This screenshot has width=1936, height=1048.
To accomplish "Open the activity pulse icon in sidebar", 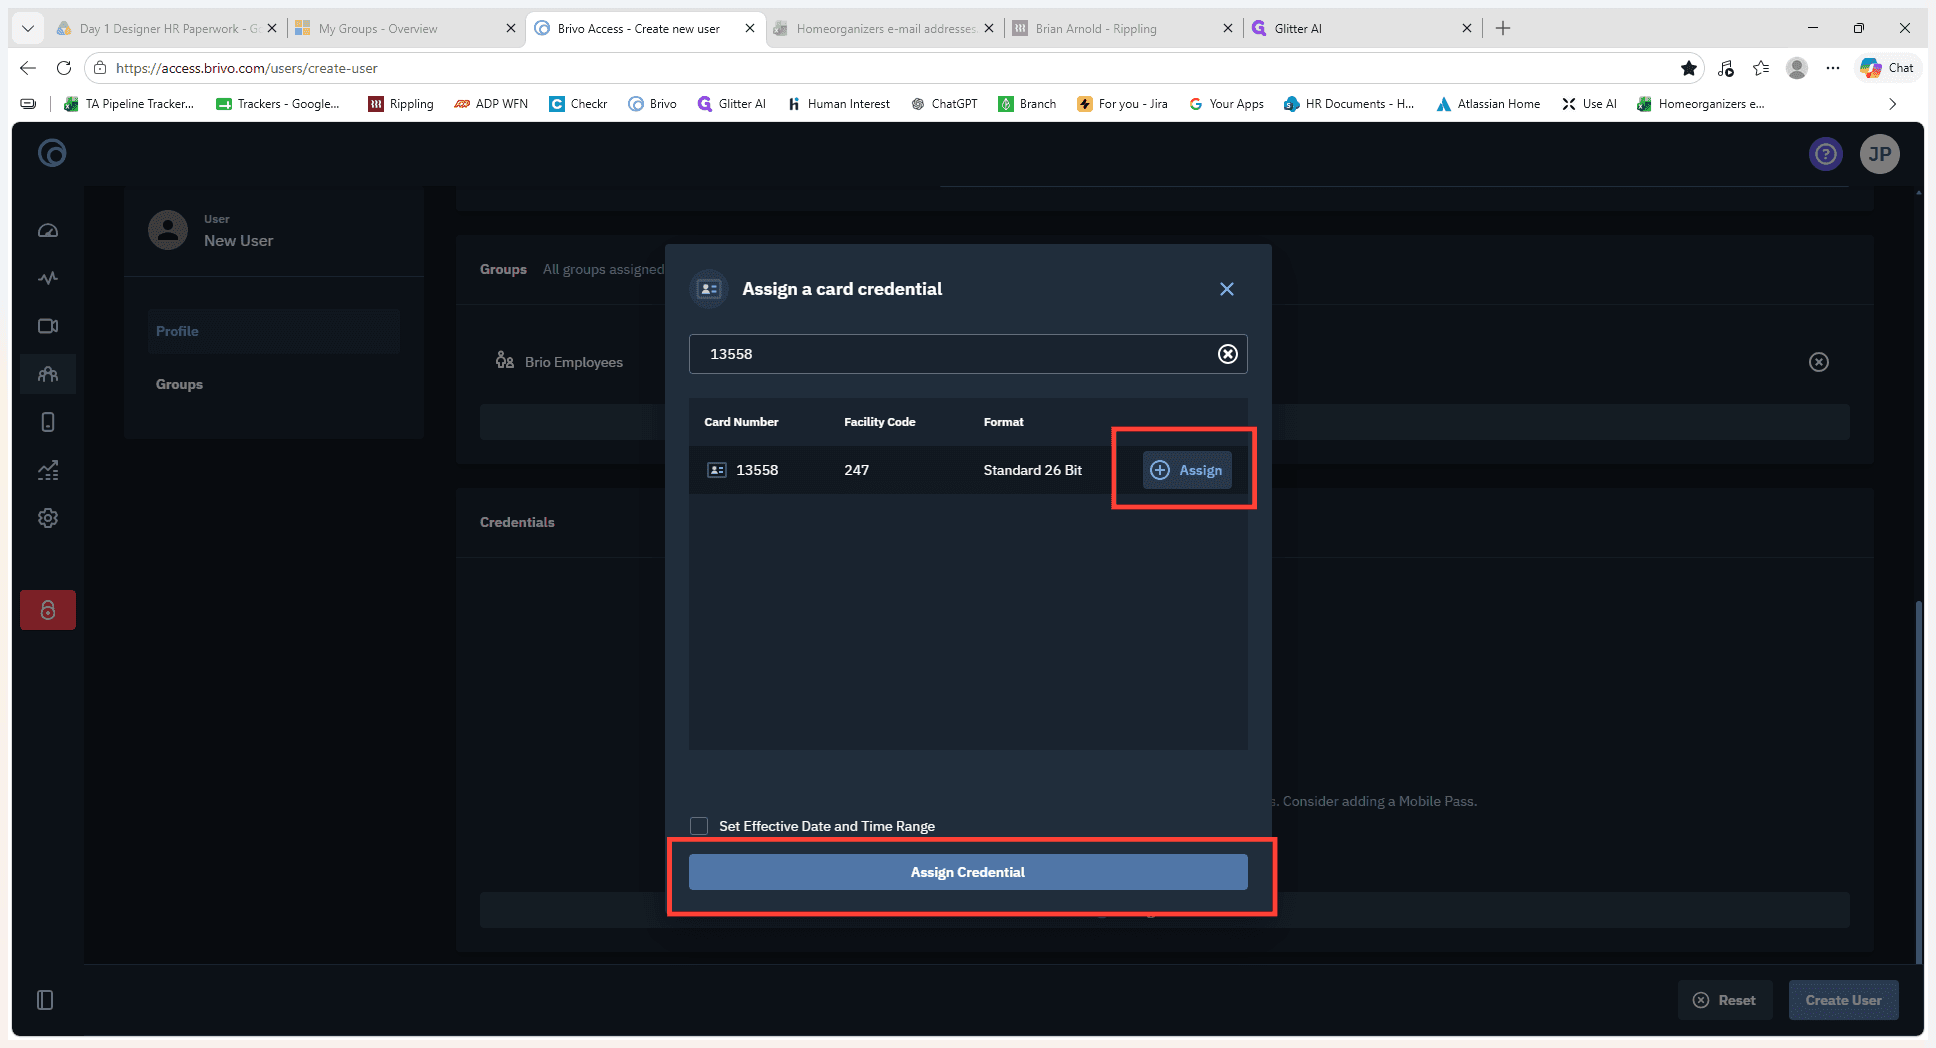I will tap(48, 278).
